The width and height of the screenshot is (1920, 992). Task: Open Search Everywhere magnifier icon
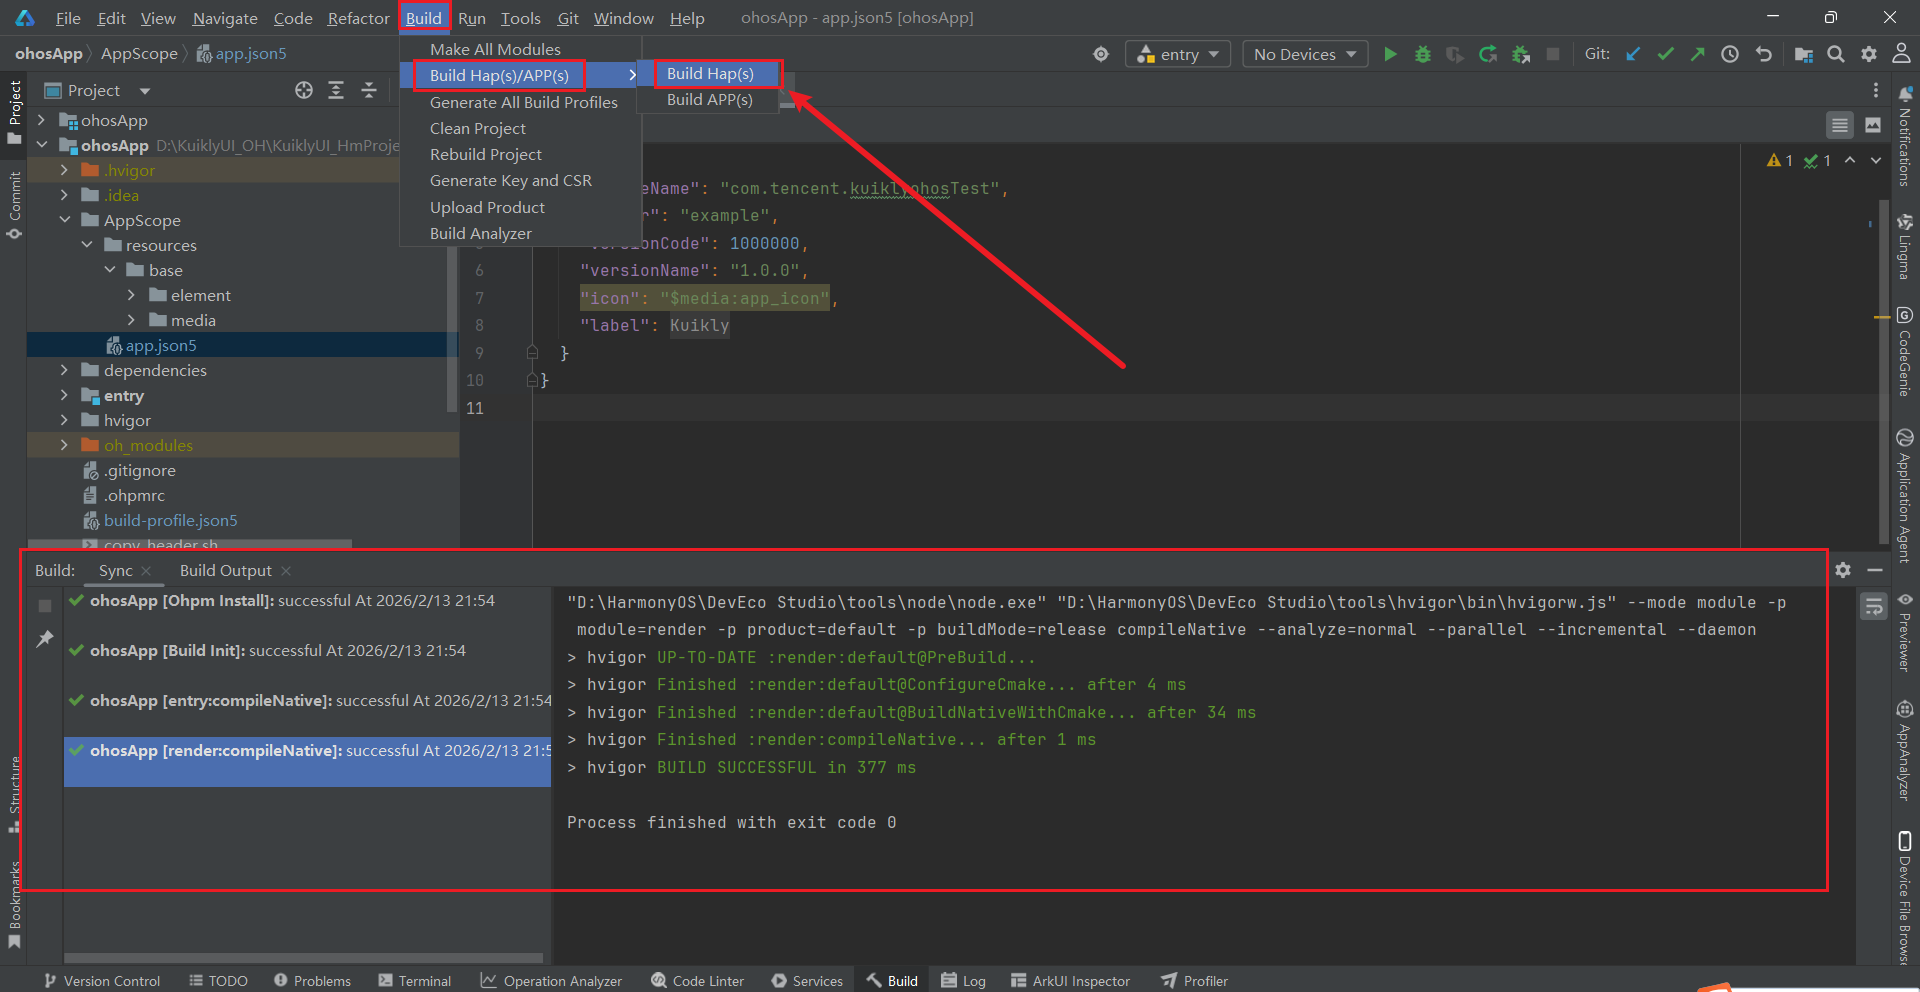1836,54
